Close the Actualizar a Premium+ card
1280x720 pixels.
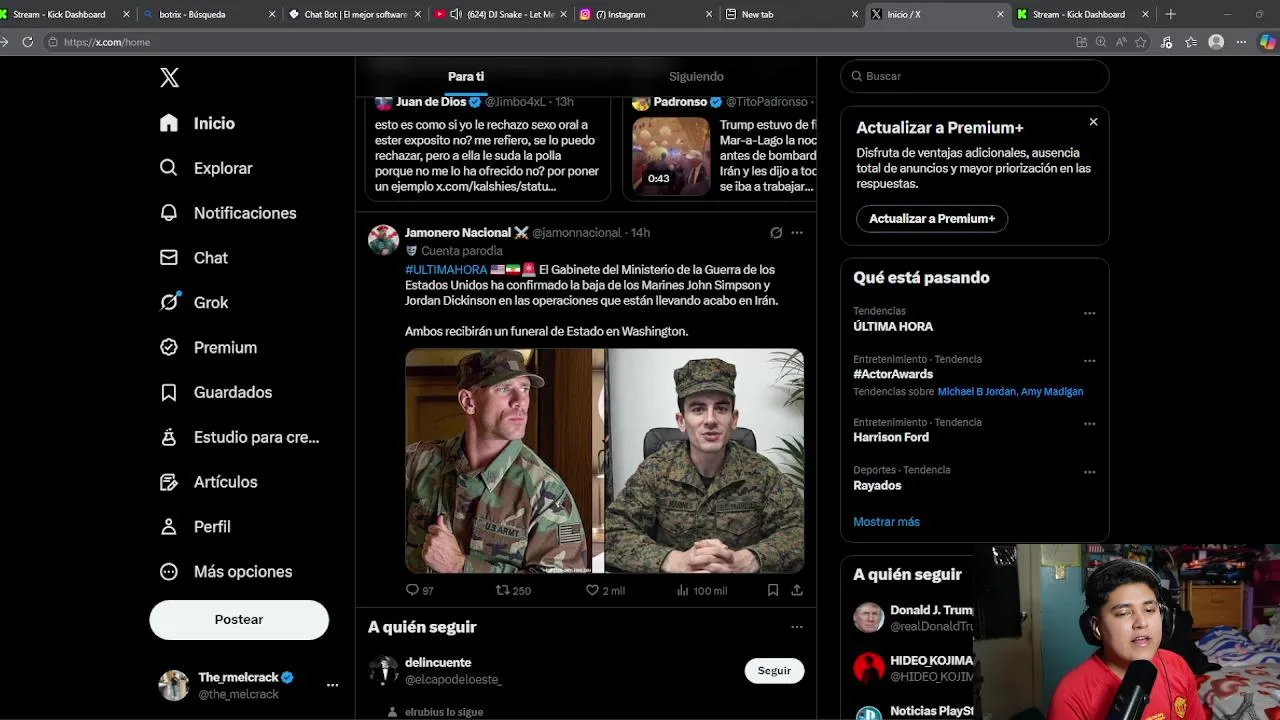1093,122
